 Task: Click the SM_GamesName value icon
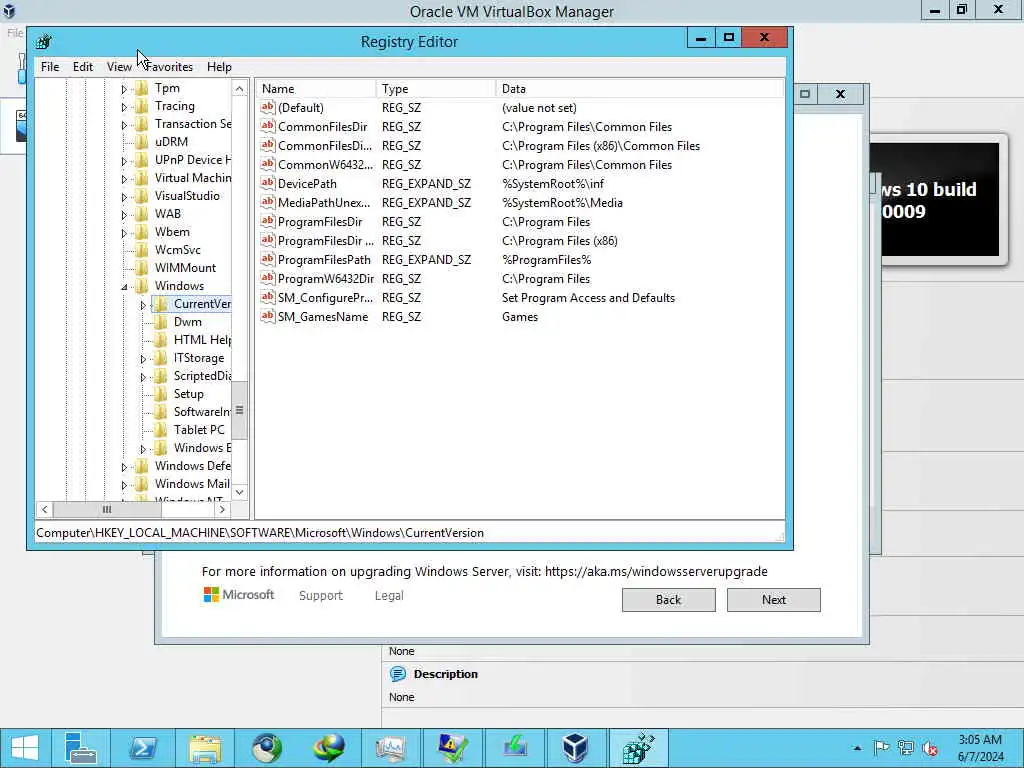[x=267, y=316]
